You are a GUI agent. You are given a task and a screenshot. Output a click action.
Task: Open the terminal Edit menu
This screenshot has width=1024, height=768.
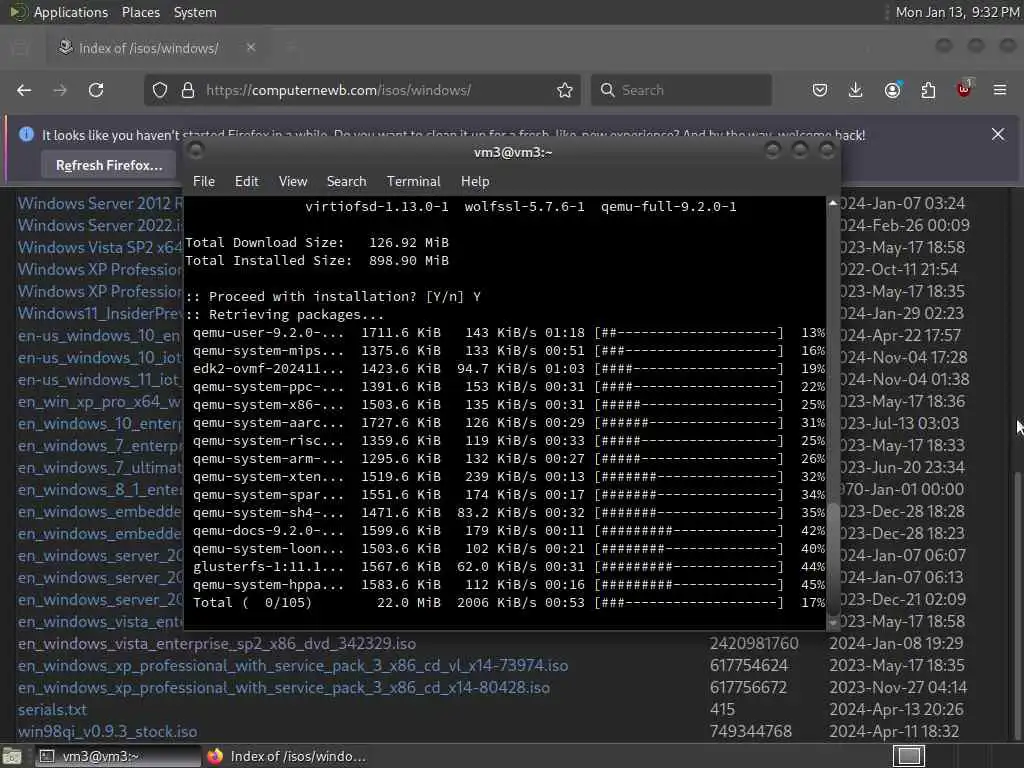click(x=246, y=182)
